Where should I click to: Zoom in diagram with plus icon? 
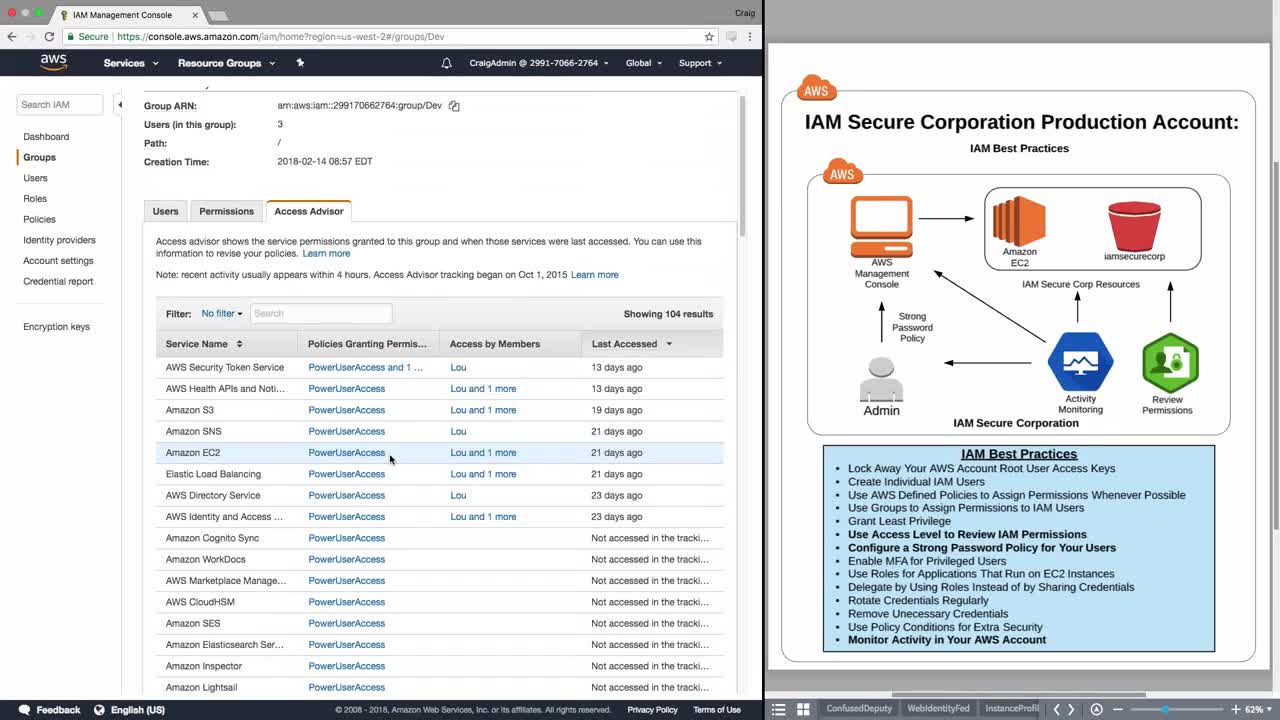[1235, 709]
